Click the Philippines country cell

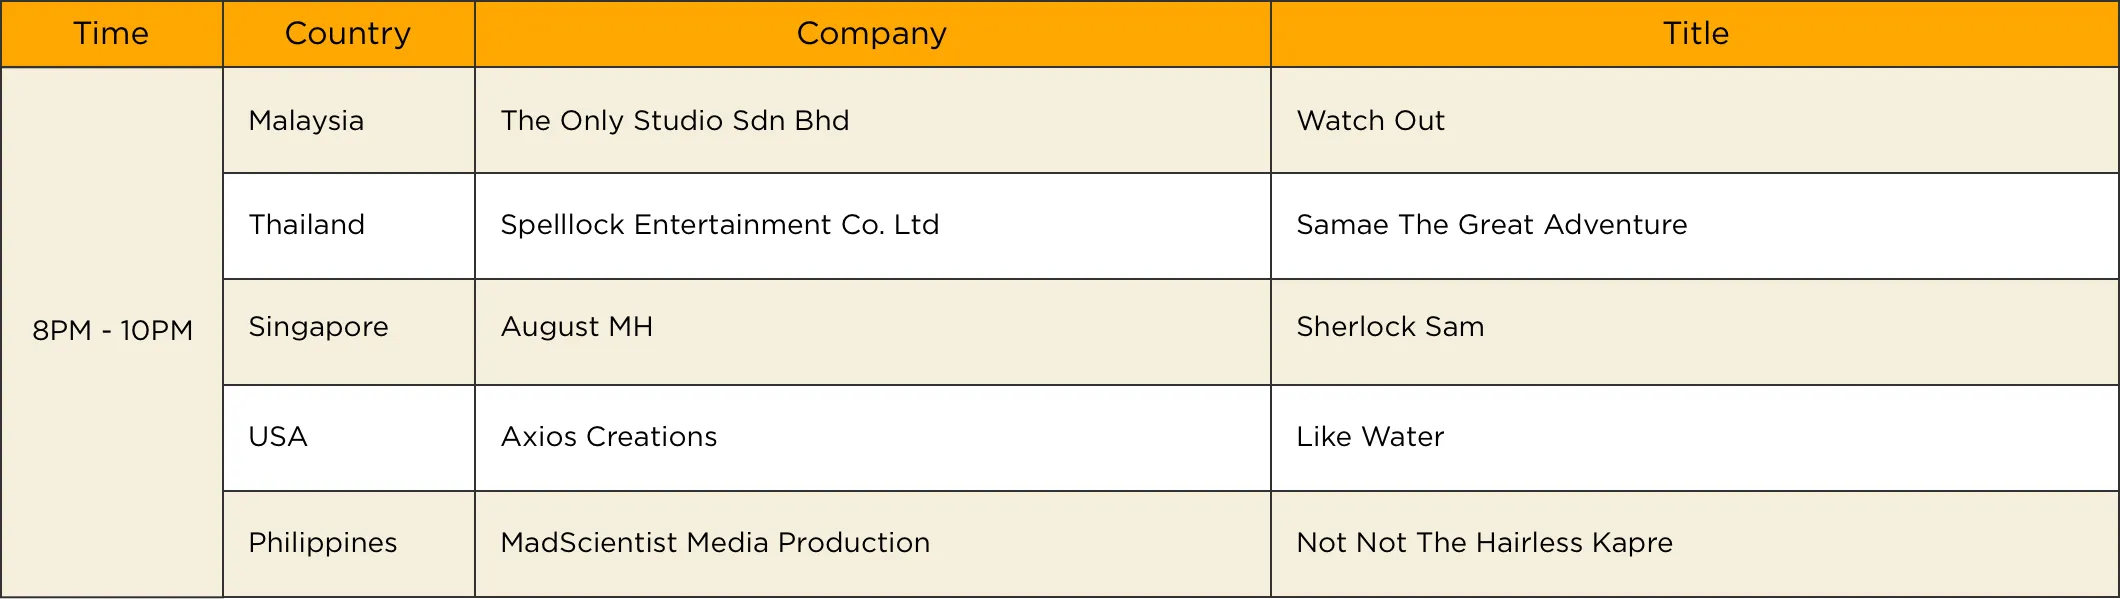(x=322, y=543)
